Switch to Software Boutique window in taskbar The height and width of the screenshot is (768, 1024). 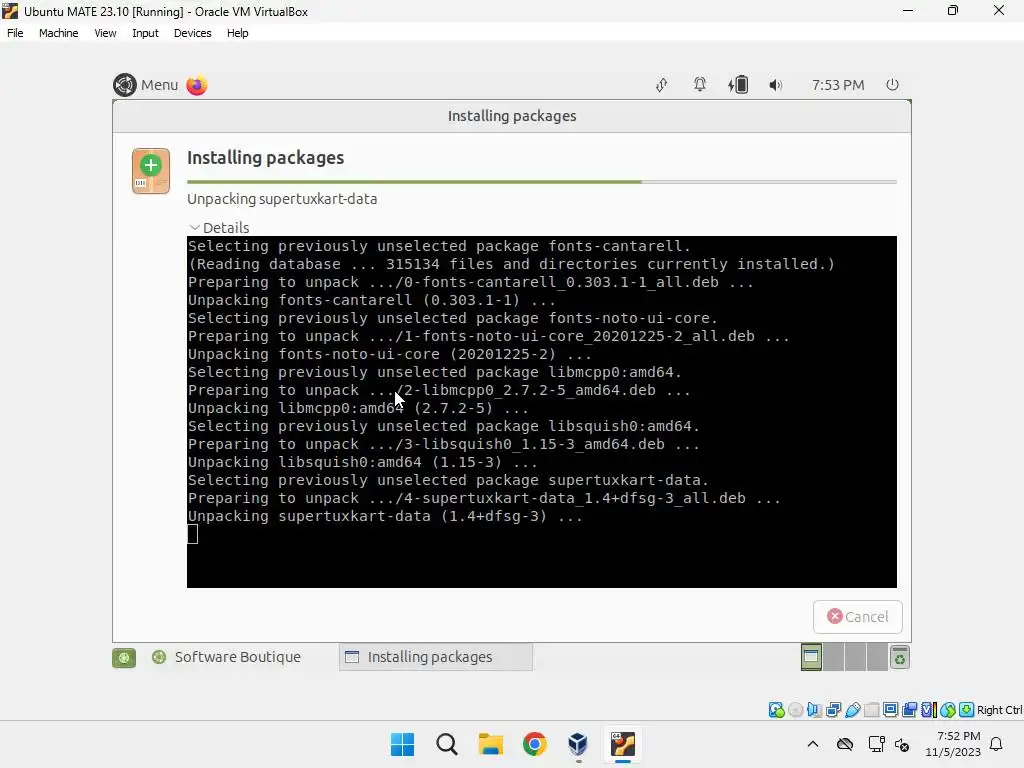tap(228, 657)
